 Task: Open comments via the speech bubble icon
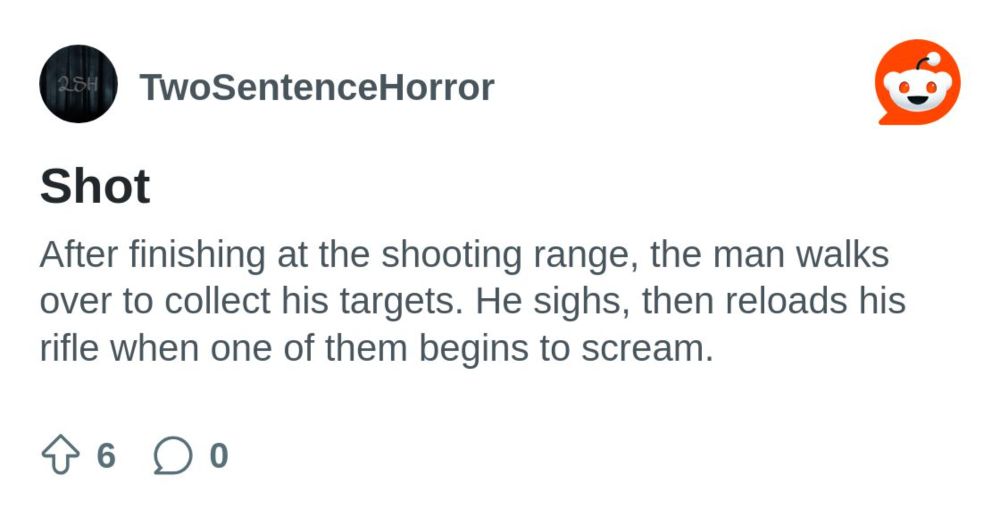pyautogui.click(x=173, y=455)
